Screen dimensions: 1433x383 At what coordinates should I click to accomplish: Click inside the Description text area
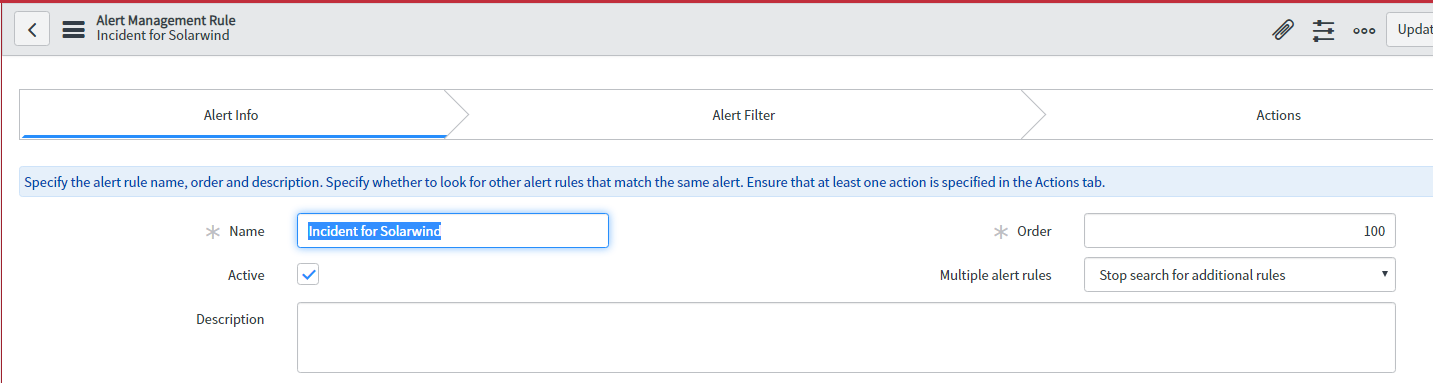[846, 338]
